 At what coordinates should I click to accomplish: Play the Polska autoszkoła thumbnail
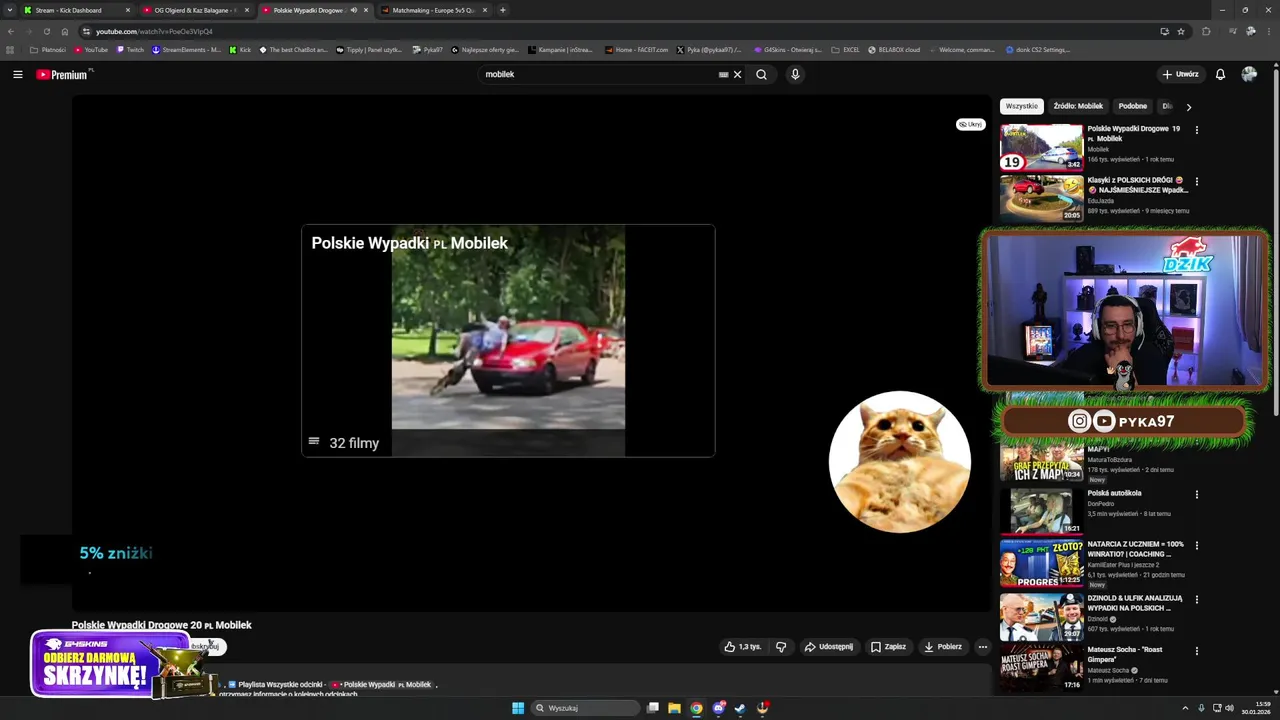(1042, 511)
